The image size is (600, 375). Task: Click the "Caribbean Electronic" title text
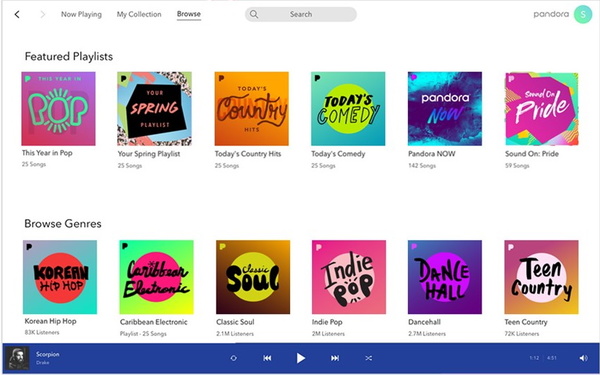pyautogui.click(x=154, y=322)
